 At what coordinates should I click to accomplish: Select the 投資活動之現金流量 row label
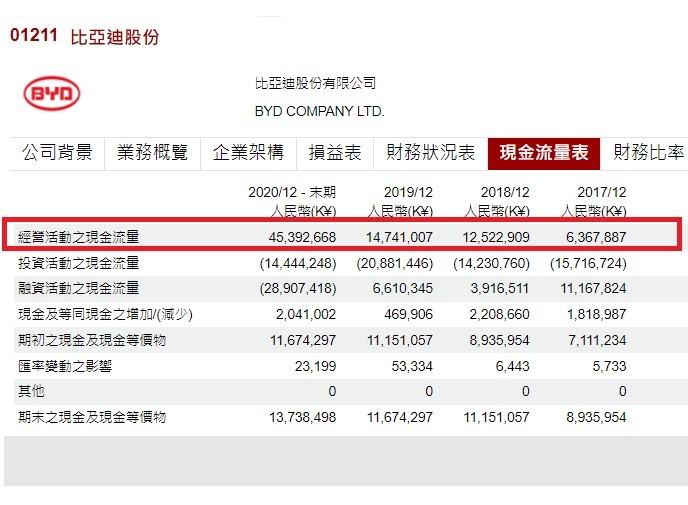tap(79, 263)
